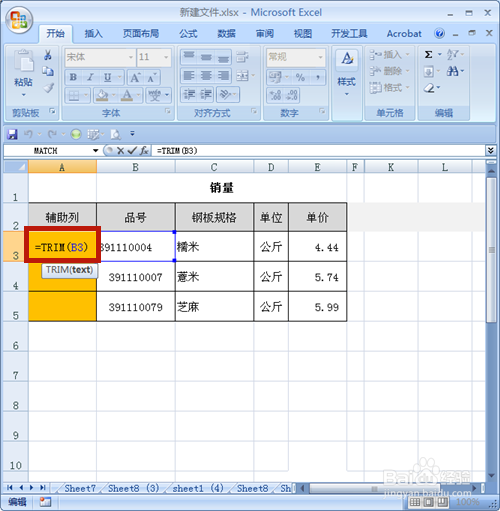The height and width of the screenshot is (511, 500).
Task: Toggle middle vertical alignment
Action: tap(206, 57)
